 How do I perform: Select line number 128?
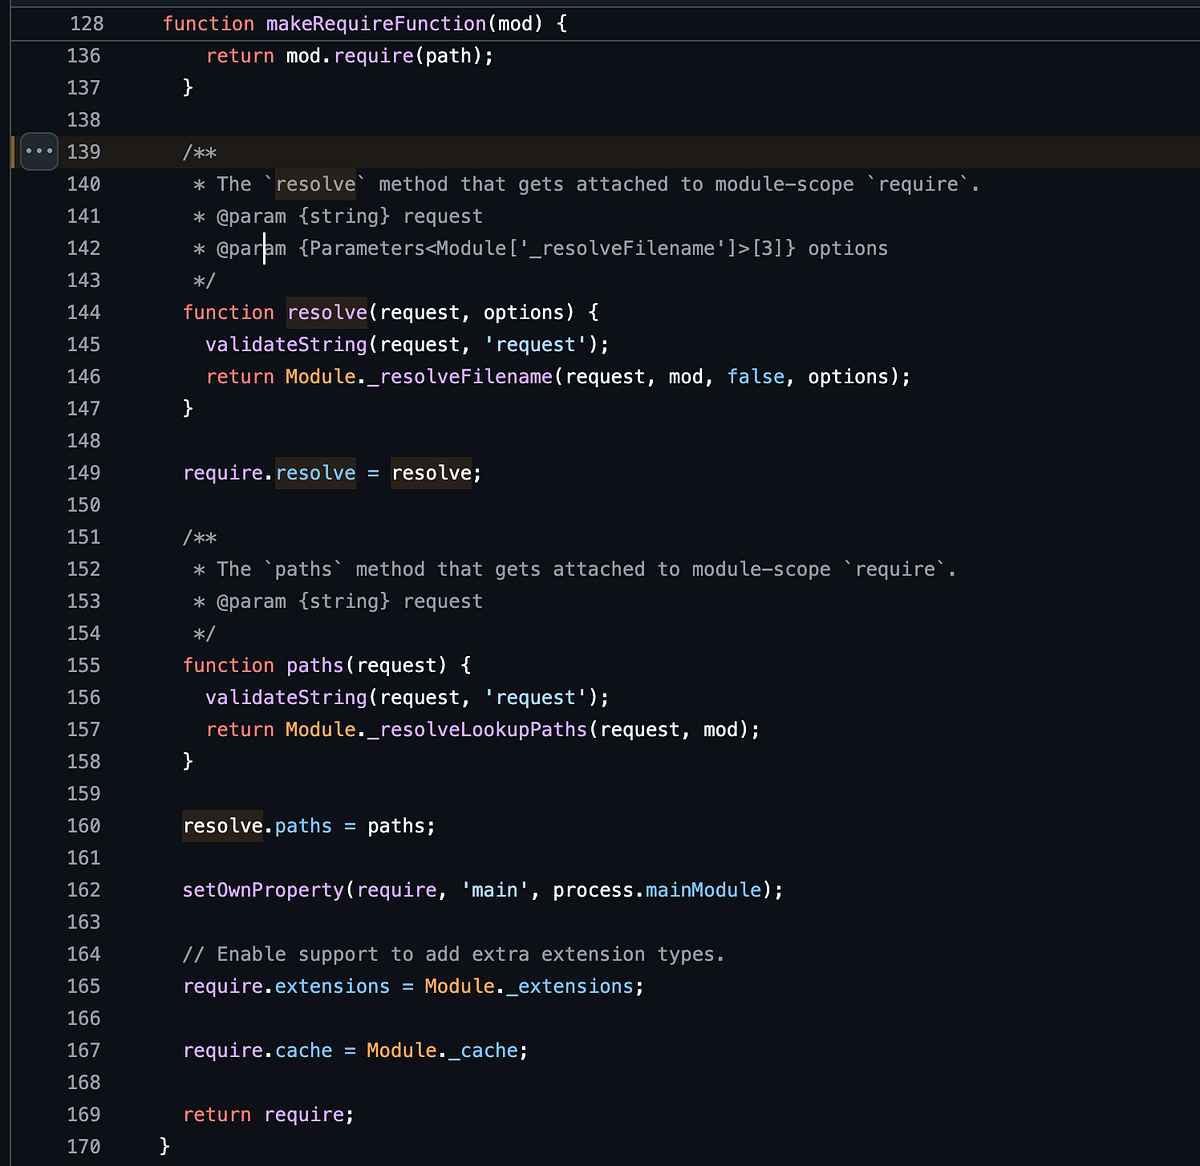click(x=86, y=23)
